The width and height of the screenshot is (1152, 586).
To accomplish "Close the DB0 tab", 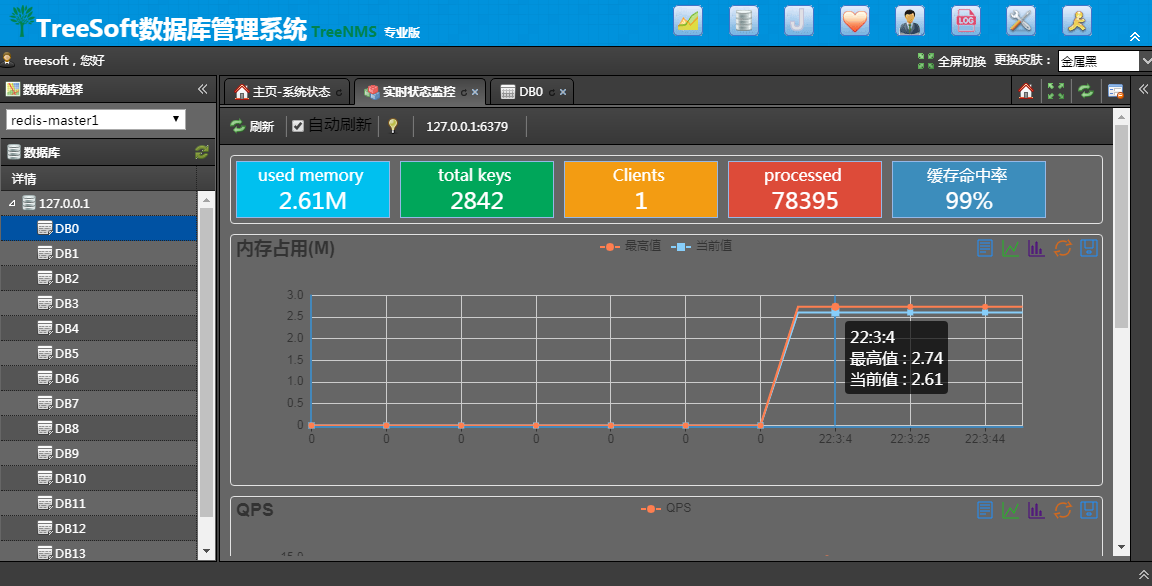I will [x=563, y=93].
